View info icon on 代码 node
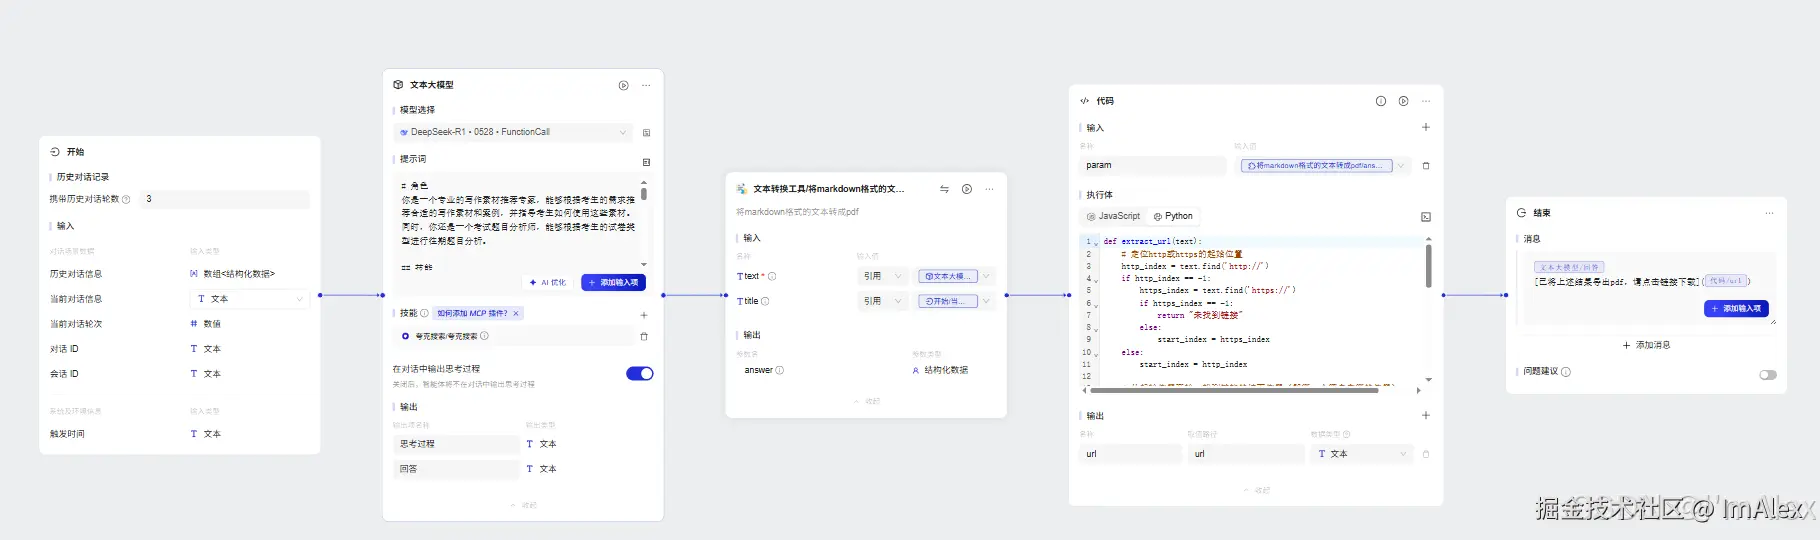 (1381, 101)
